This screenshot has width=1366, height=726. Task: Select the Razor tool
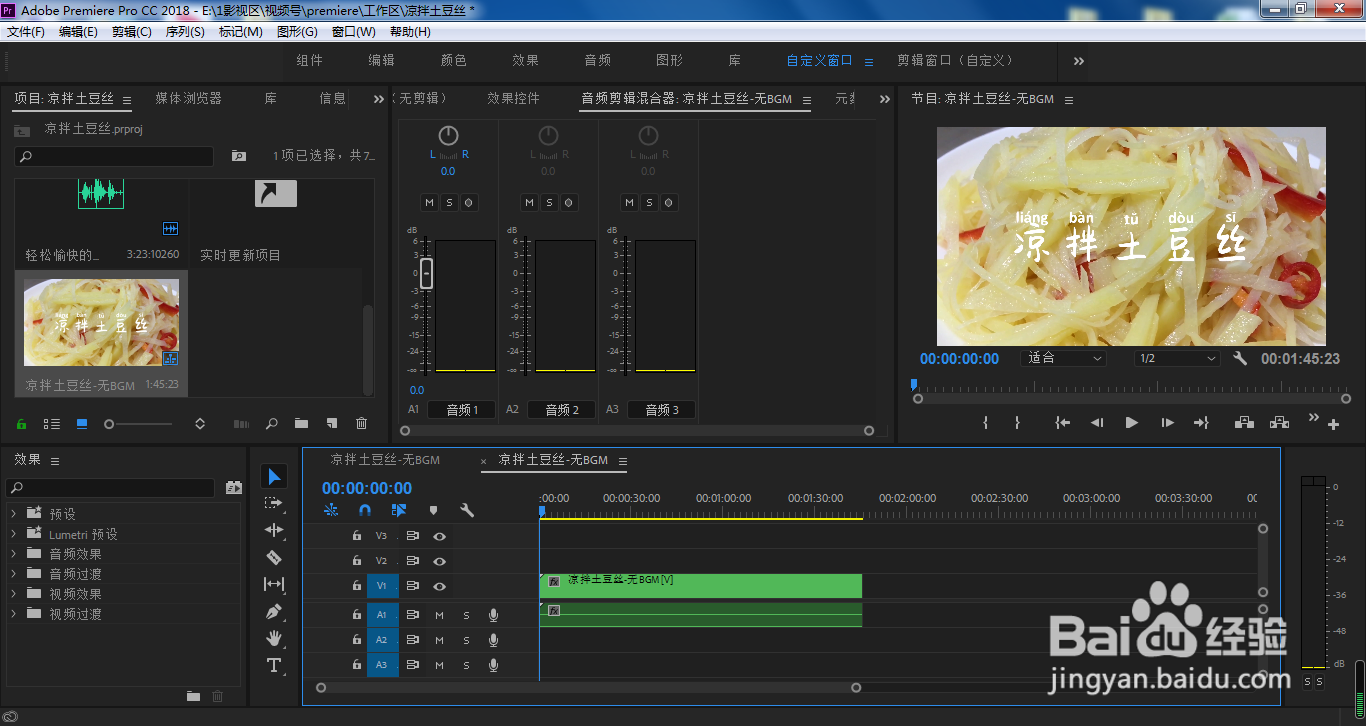pyautogui.click(x=274, y=557)
